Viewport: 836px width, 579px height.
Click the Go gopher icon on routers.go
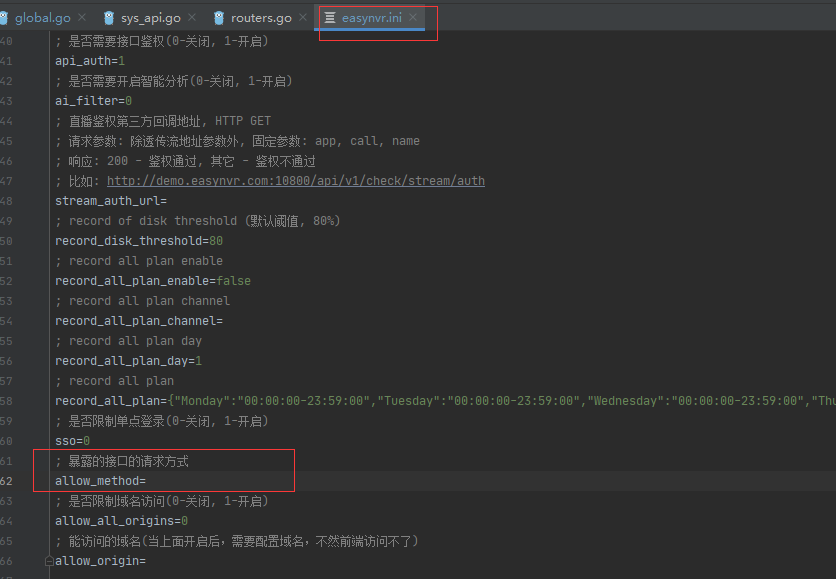point(219,18)
